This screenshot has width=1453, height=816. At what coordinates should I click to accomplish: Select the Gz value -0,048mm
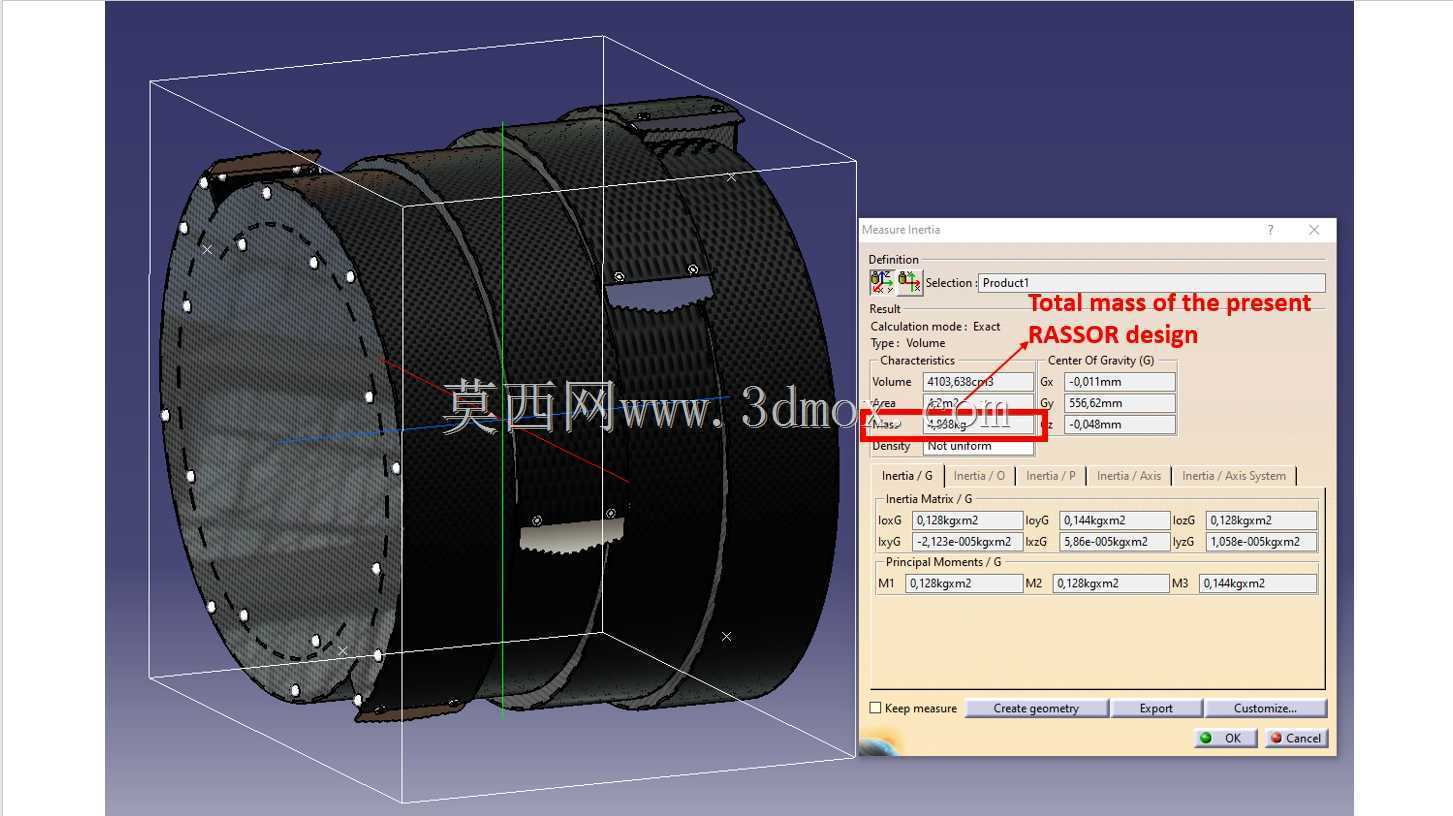[x=1119, y=424]
